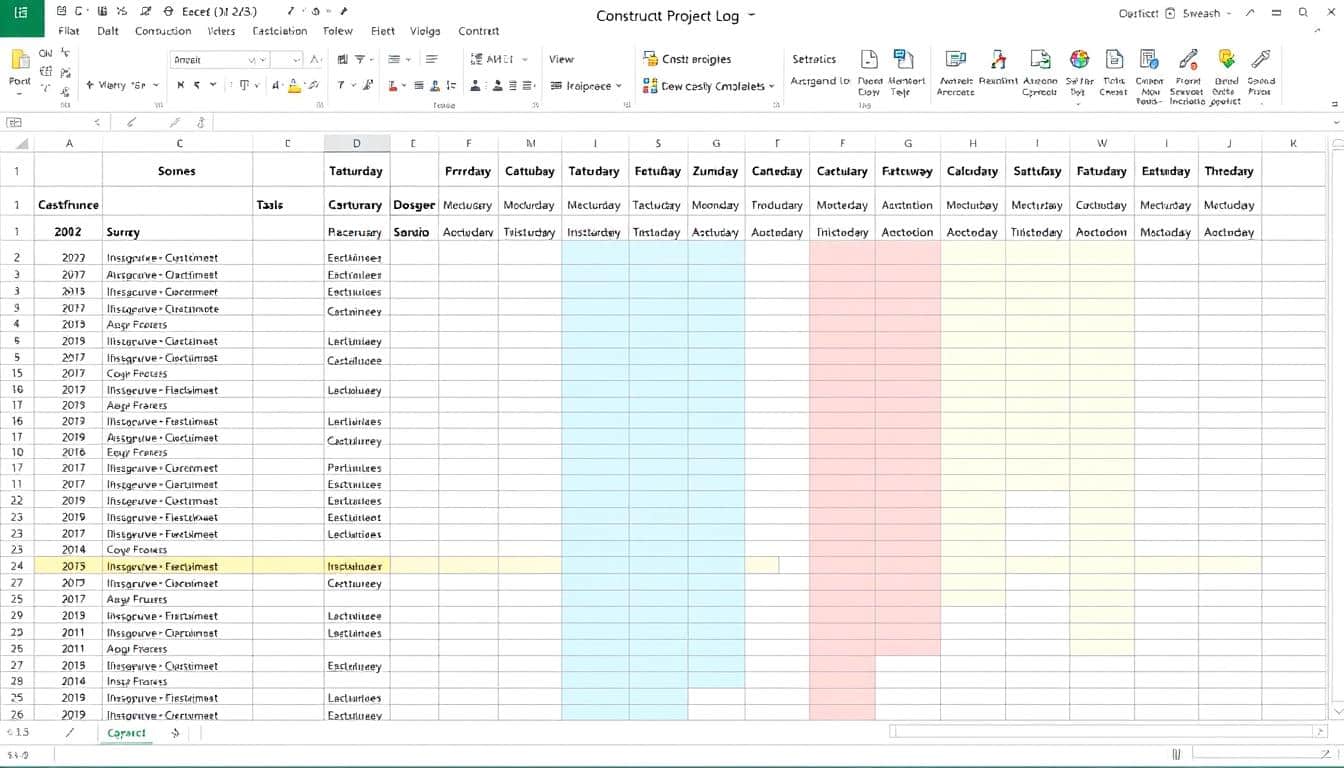1344x768 pixels.
Task: Click the Fuoed Ciow page icon
Action: 869,60
